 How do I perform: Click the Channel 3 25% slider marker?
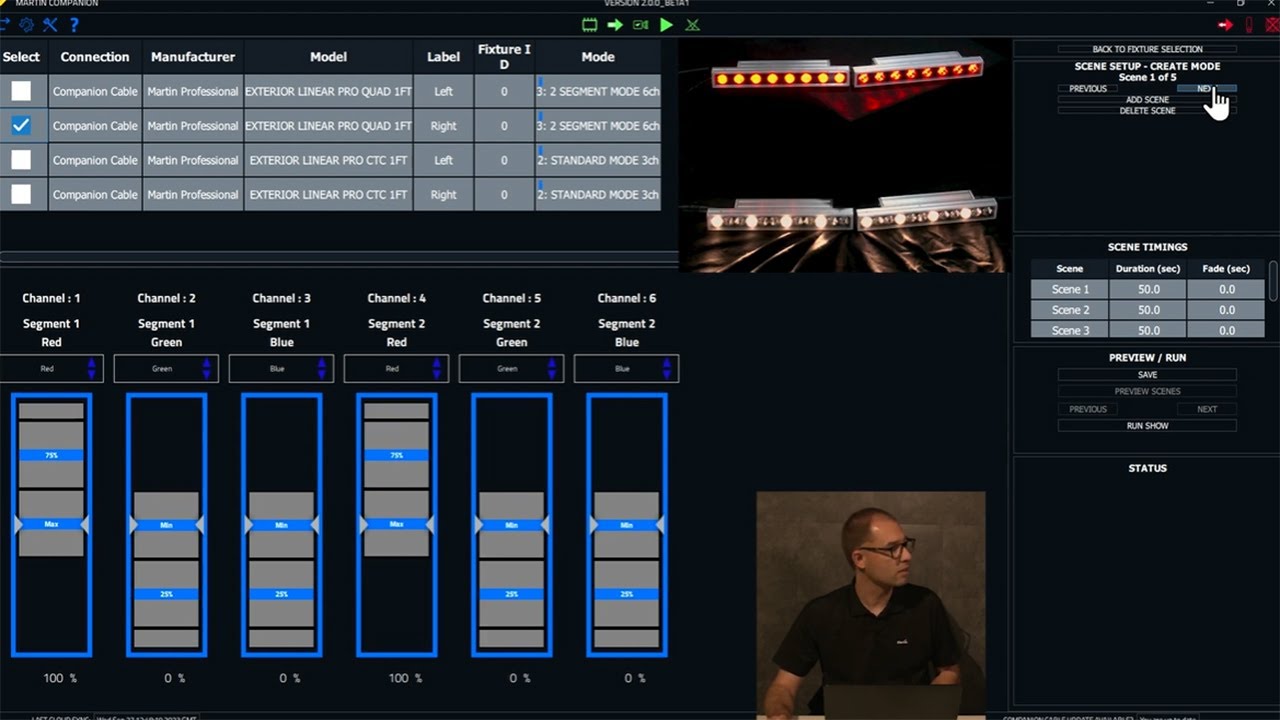tap(281, 594)
